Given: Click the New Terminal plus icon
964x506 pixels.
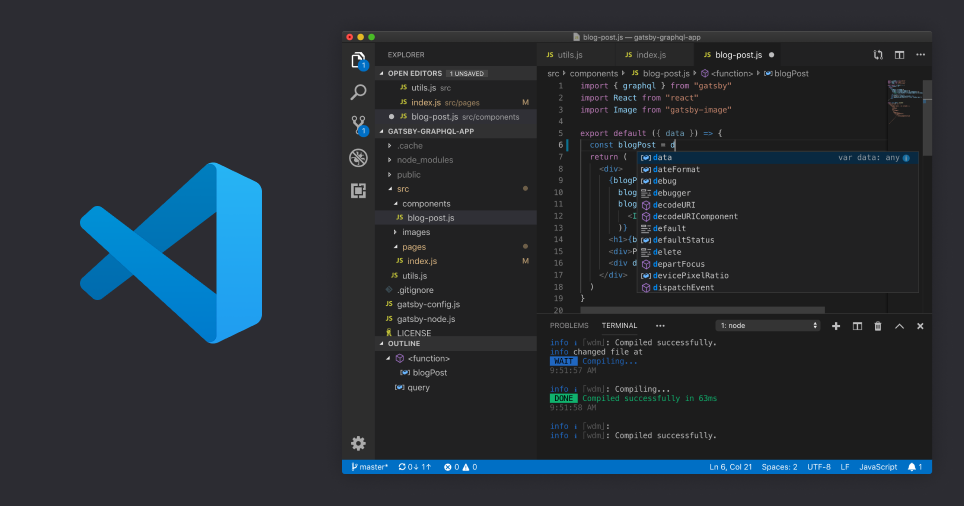Looking at the screenshot, I should tap(836, 326).
